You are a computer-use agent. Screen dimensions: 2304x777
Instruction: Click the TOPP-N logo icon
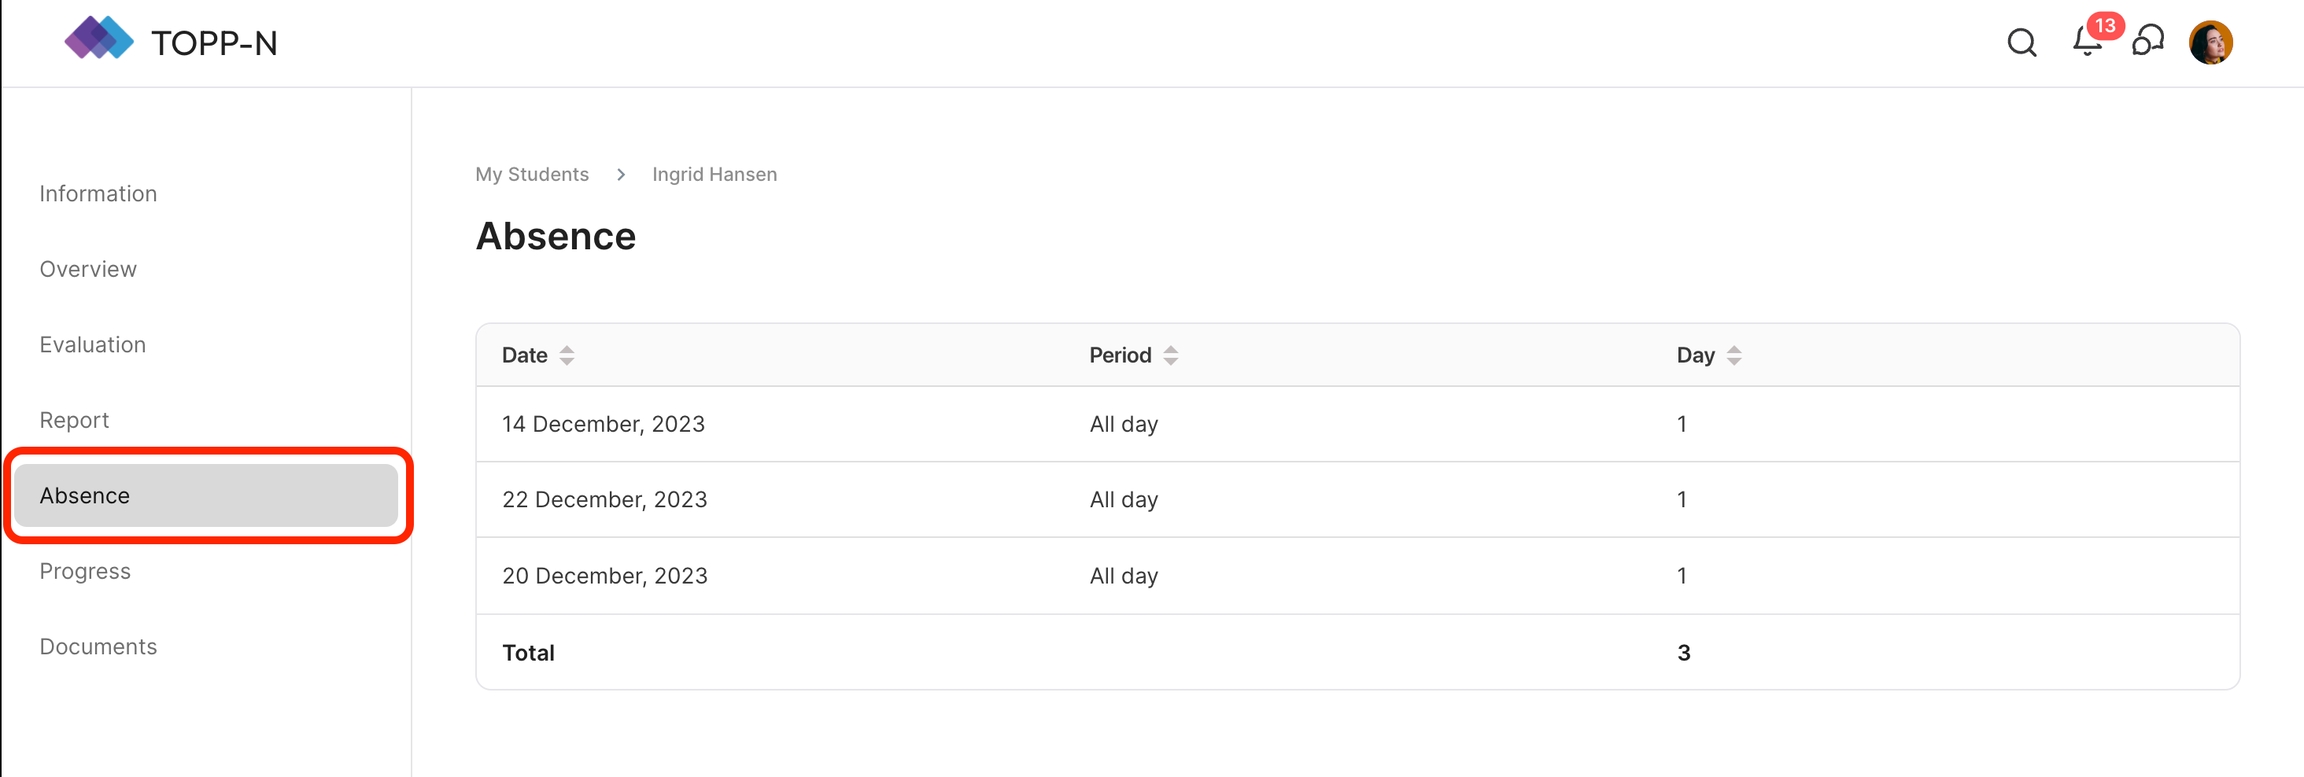98,39
